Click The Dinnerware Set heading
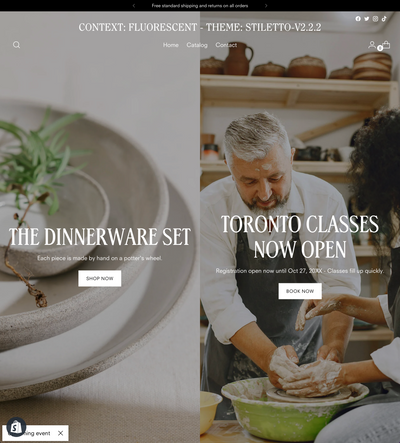Image resolution: width=400 pixels, height=443 pixels. click(100, 237)
